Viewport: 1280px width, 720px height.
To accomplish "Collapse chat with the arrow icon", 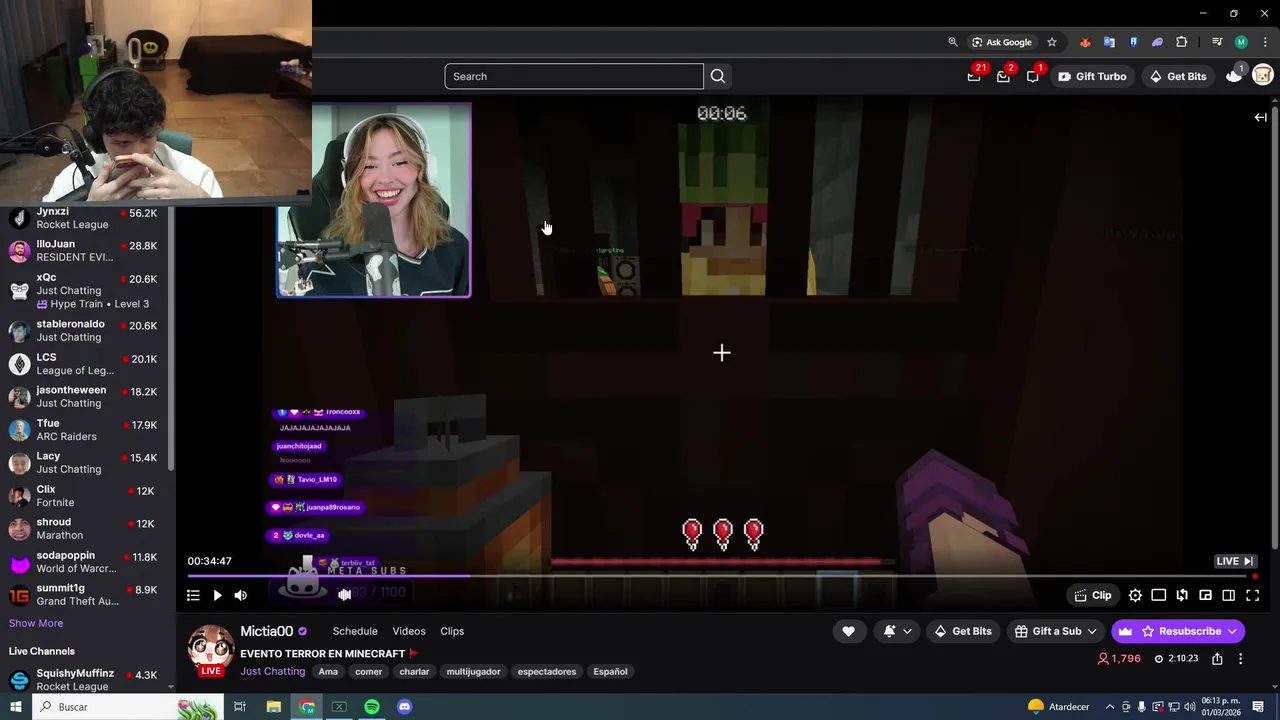I will pos(1260,117).
